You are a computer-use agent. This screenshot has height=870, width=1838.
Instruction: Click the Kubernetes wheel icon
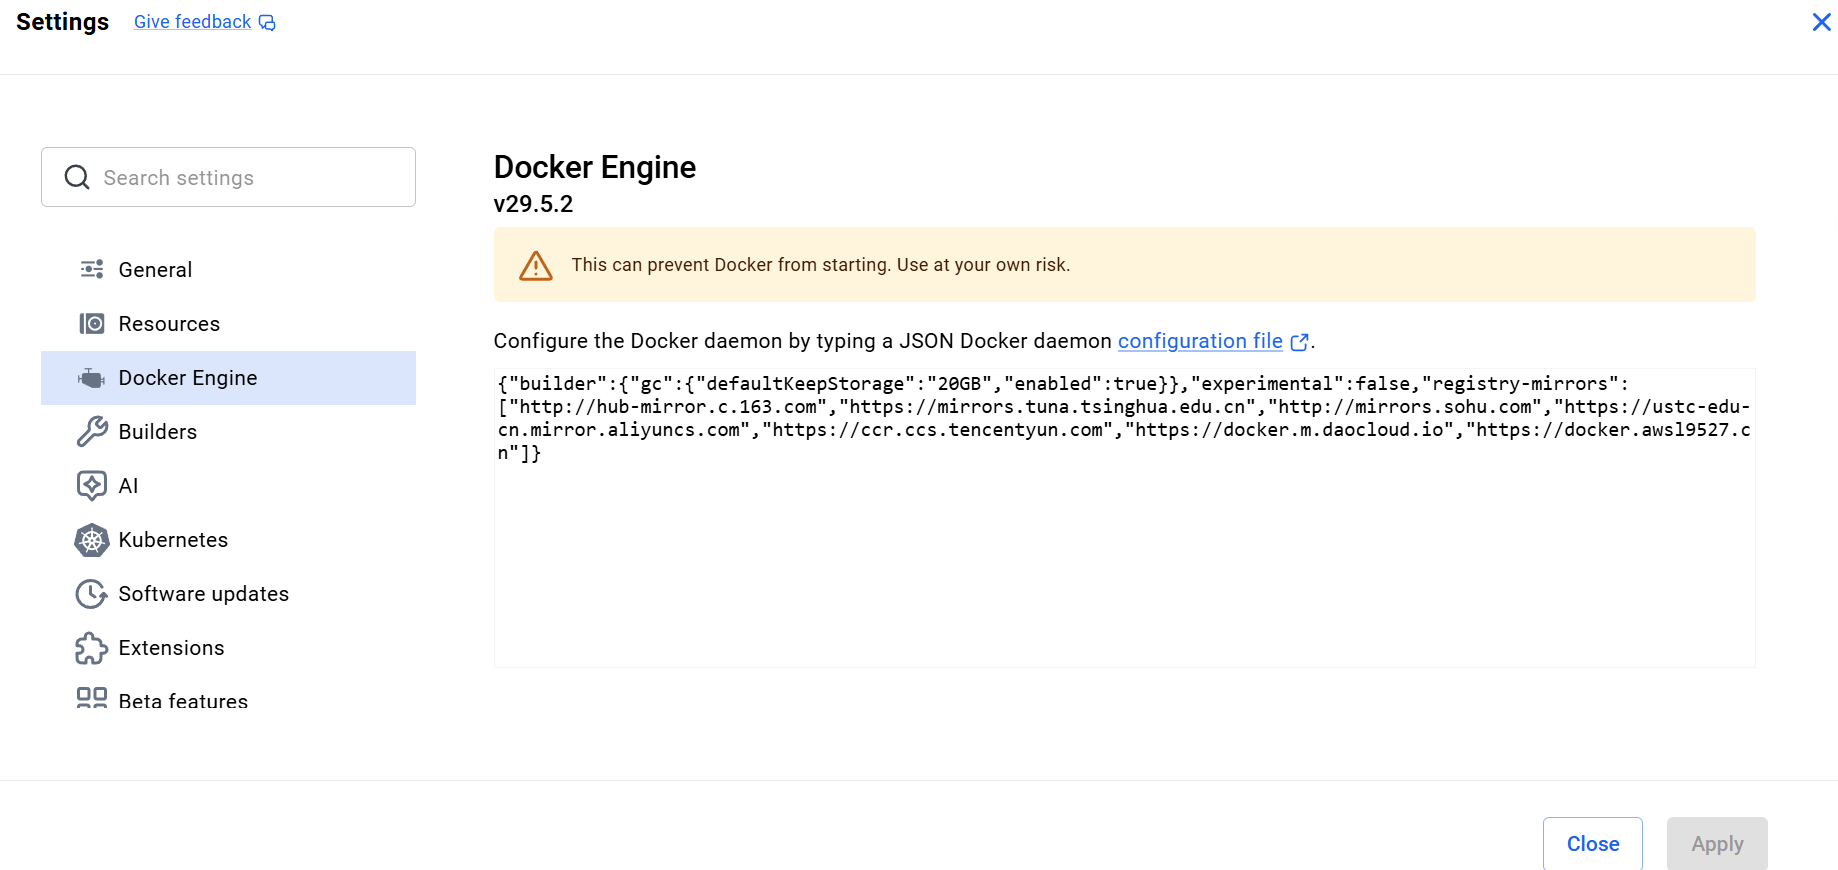pos(92,540)
